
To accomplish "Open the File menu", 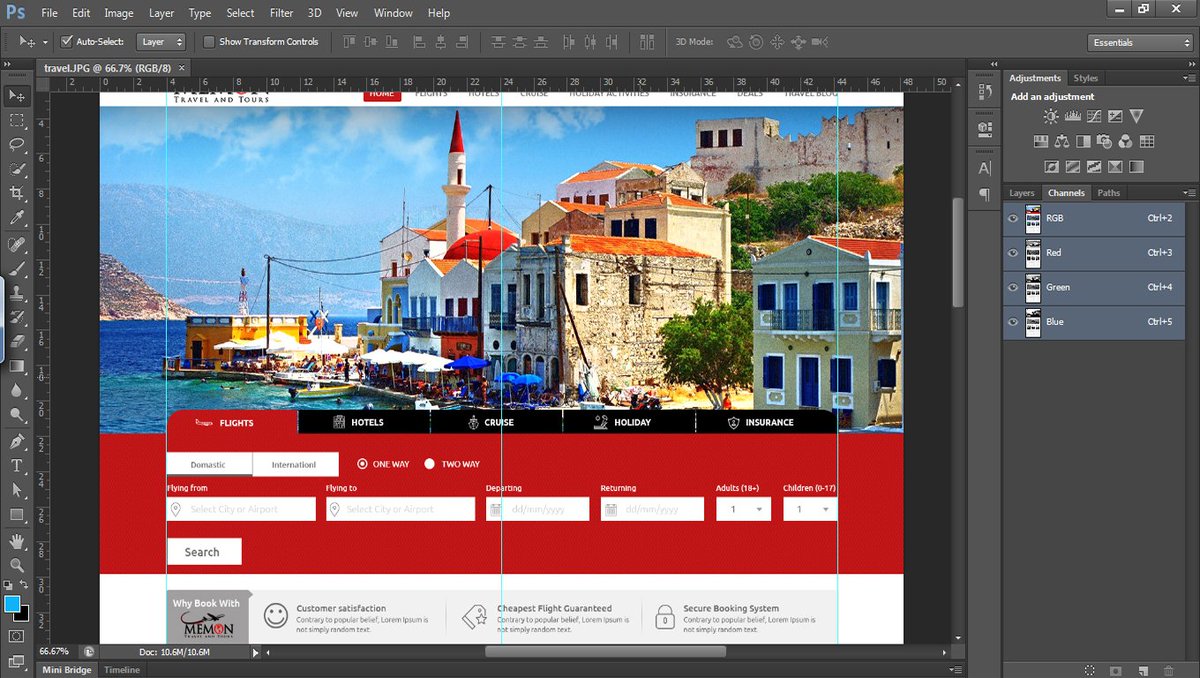I will coord(50,13).
